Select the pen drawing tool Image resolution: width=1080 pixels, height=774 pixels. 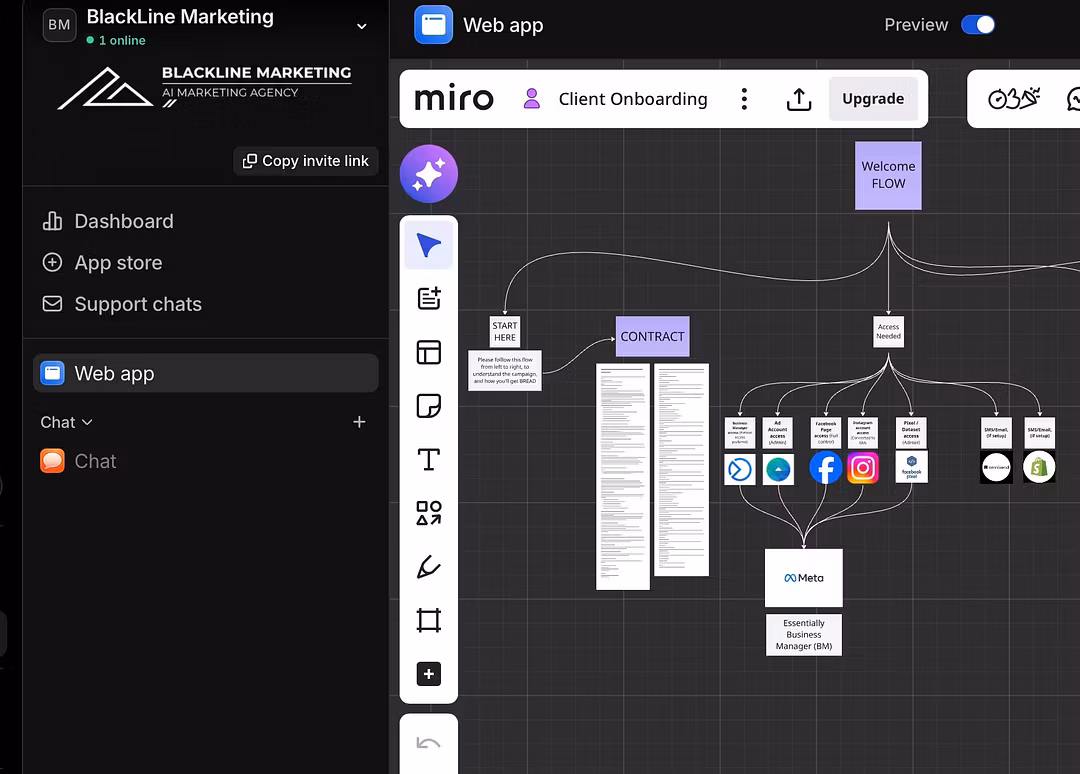pyautogui.click(x=428, y=567)
